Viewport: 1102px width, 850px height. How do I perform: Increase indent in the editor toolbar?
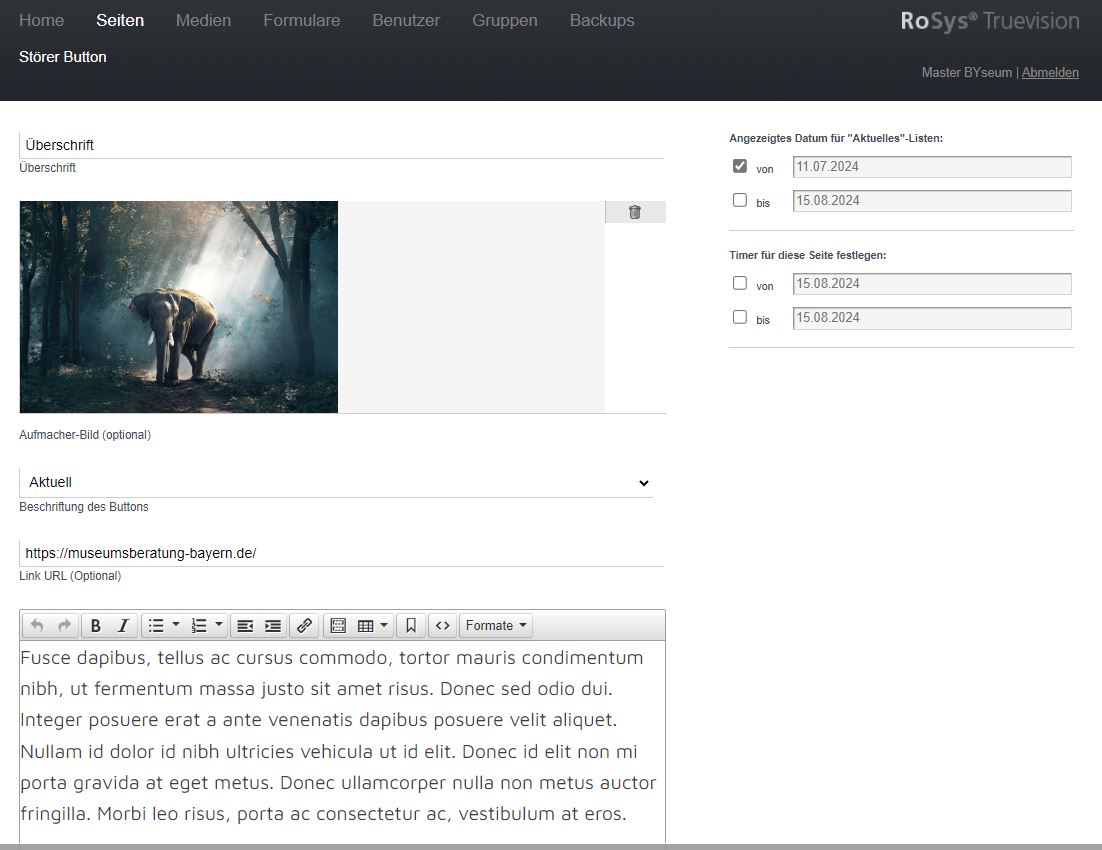pos(272,626)
